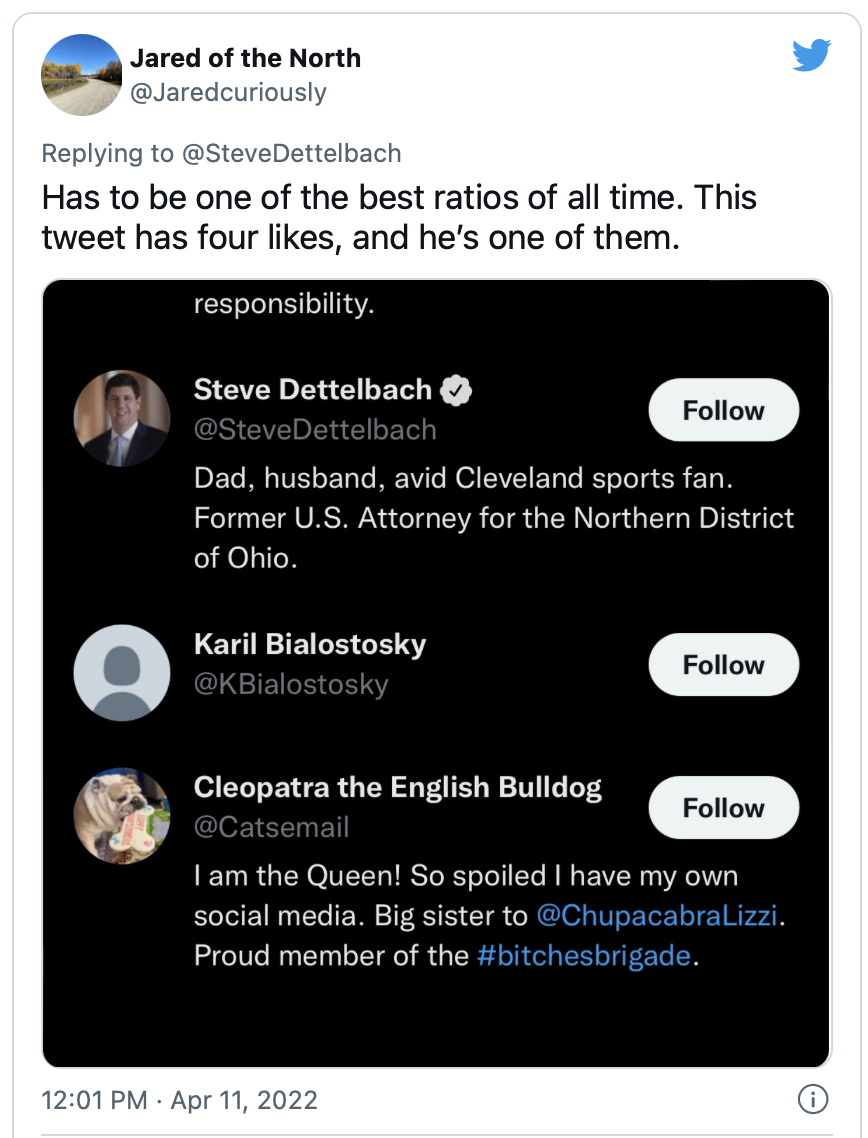Viewport: 868px width, 1138px height.
Task: Click the @KBialostosky handle
Action: click(x=291, y=684)
